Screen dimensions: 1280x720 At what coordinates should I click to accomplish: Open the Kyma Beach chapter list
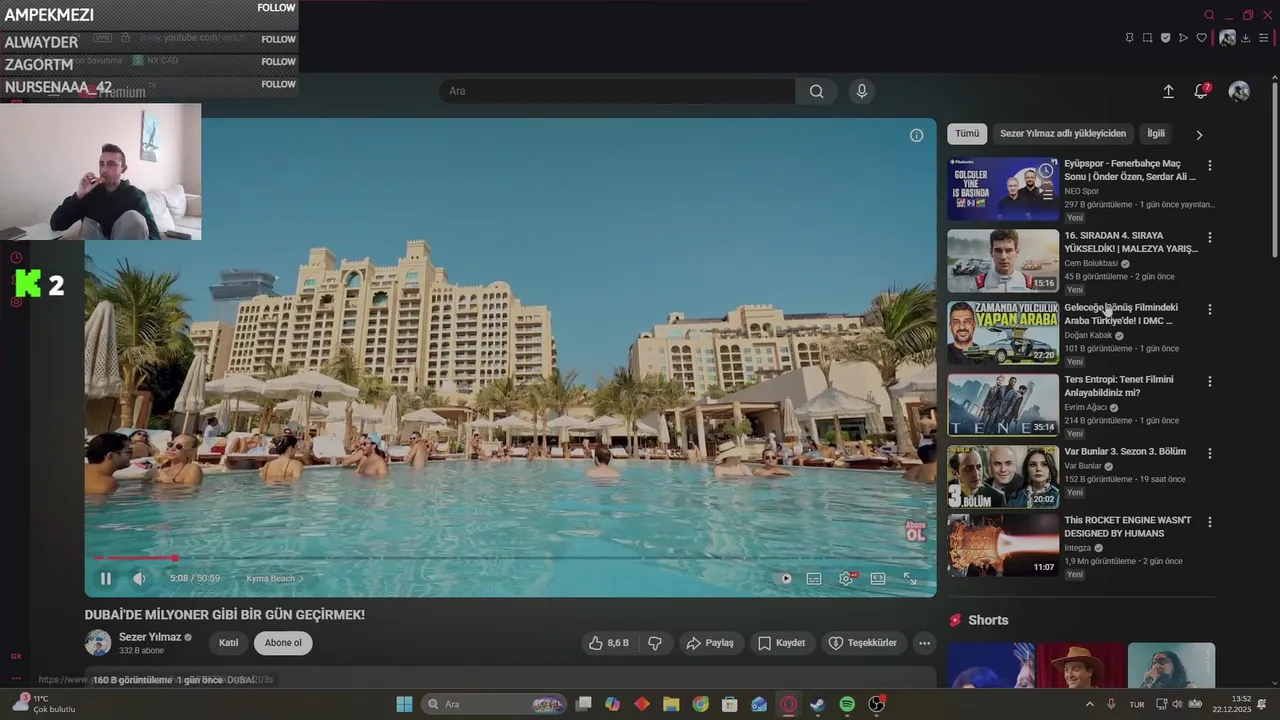(275, 578)
